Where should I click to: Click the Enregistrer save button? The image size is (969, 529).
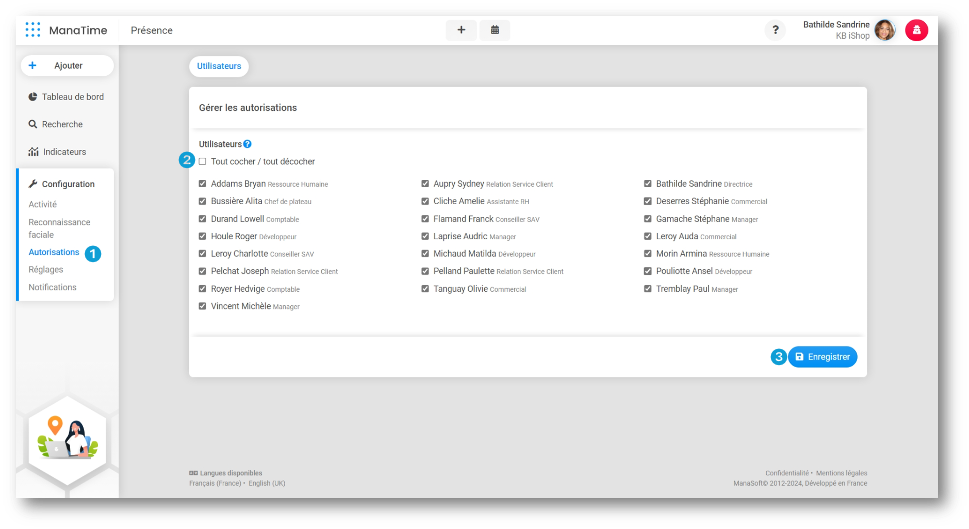tap(822, 357)
